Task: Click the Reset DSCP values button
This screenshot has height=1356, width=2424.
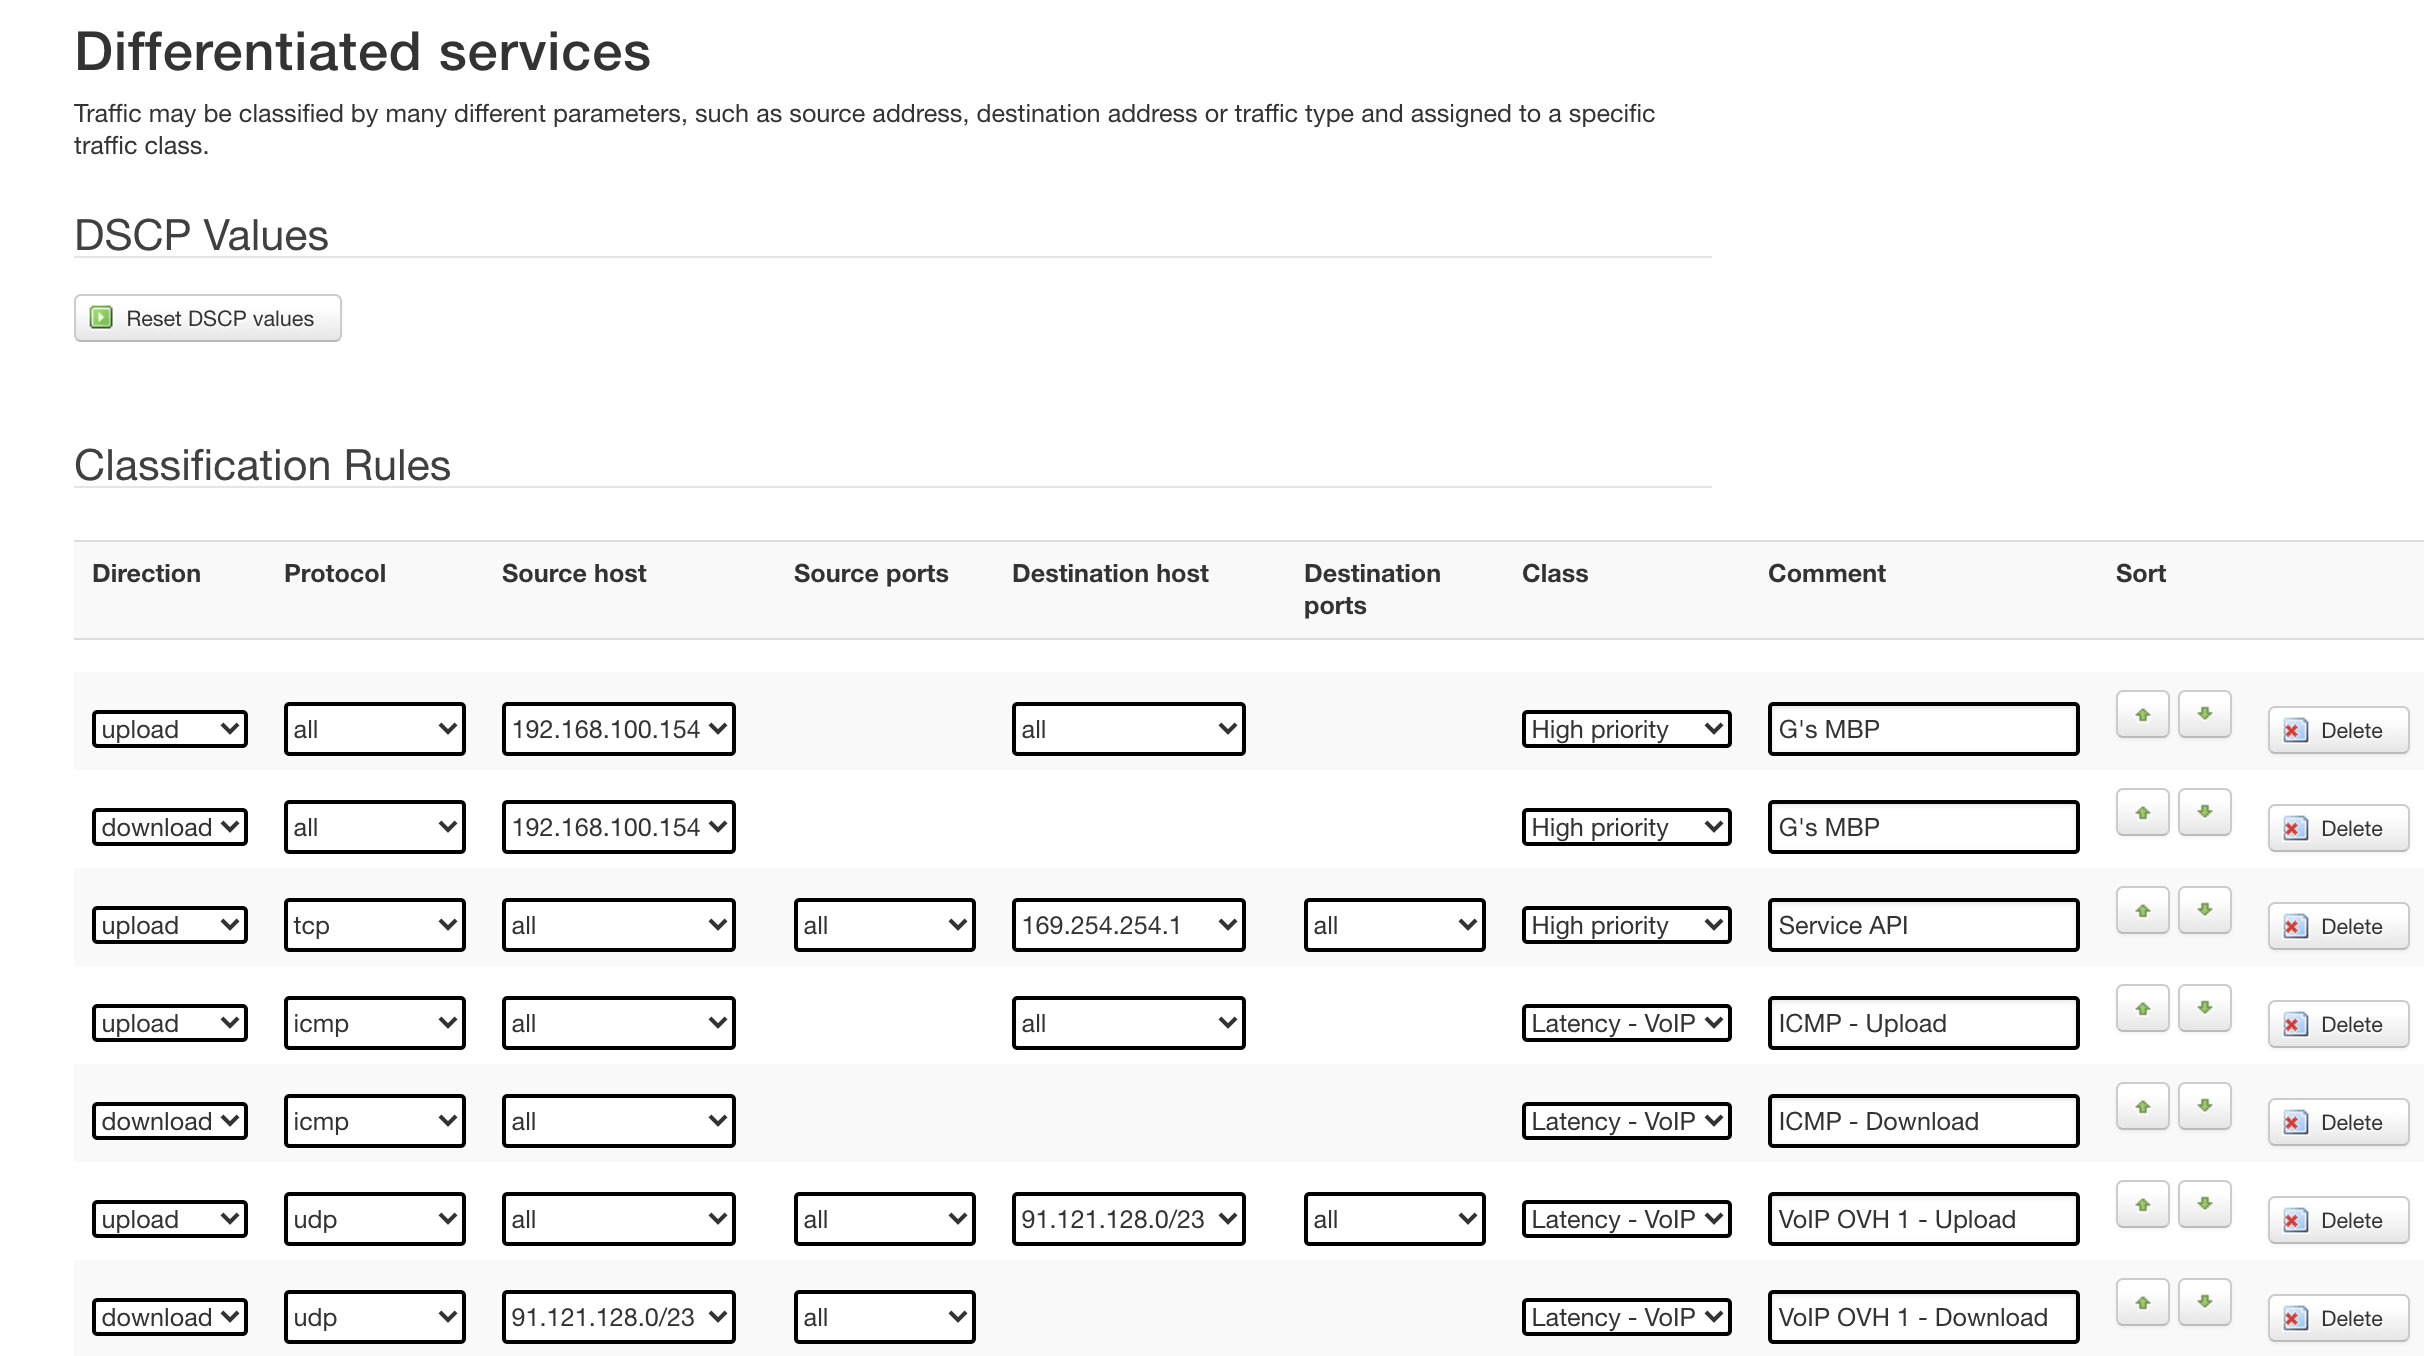Action: 208,318
